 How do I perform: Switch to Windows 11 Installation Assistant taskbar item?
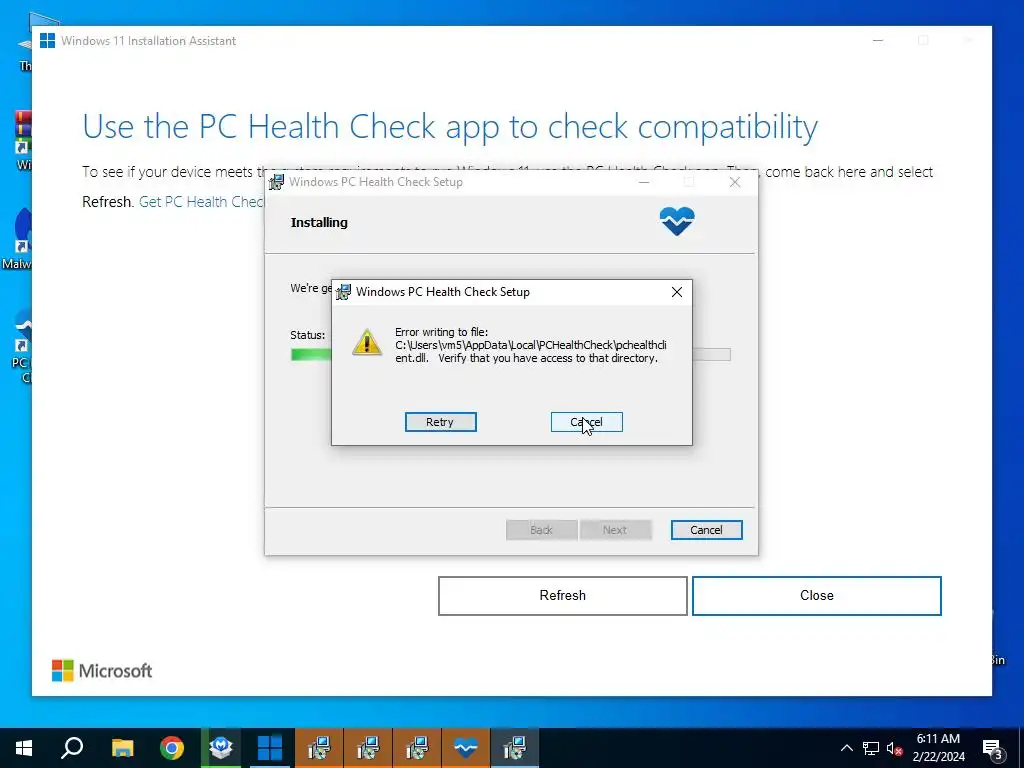point(270,748)
